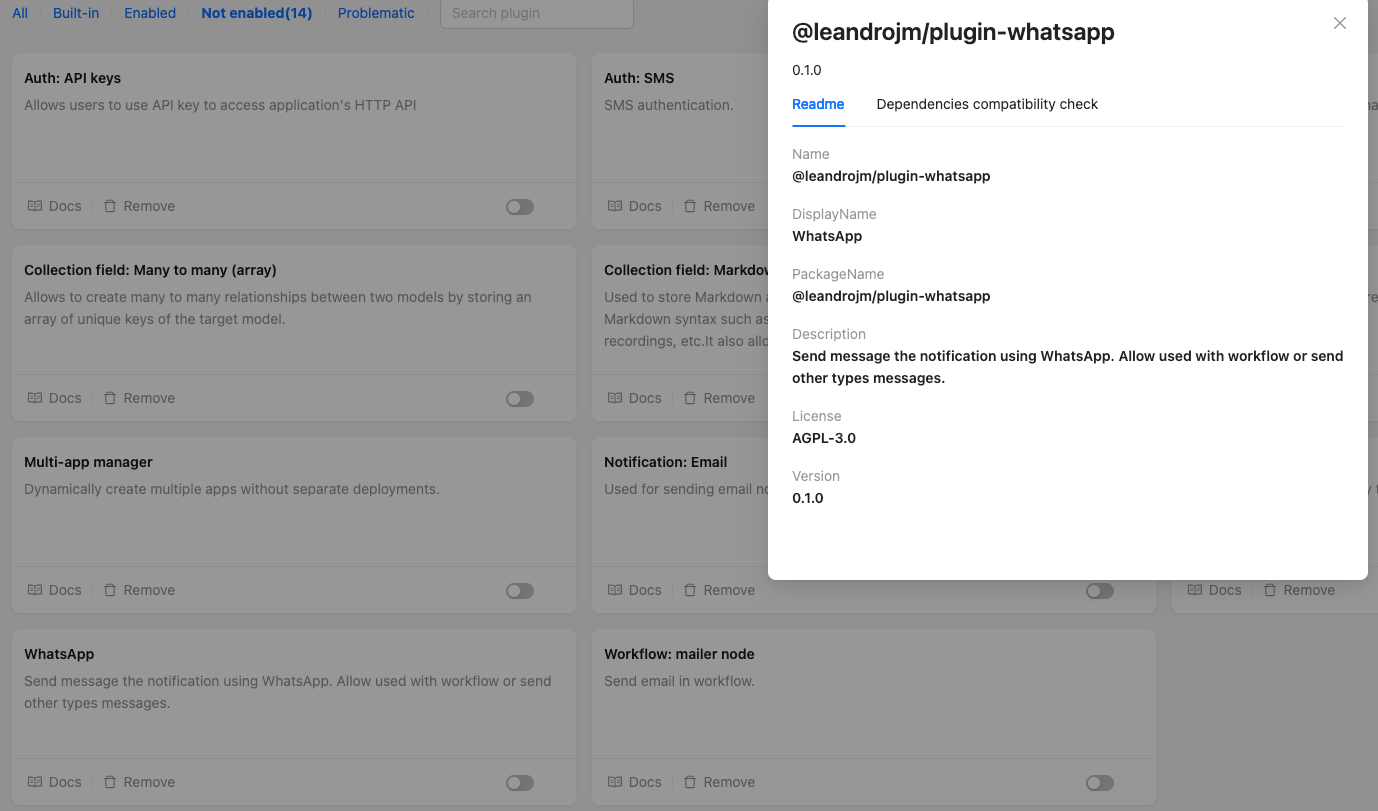Screen dimensions: 1378x811
Task: Show All plugins filter
Action: 20,13
